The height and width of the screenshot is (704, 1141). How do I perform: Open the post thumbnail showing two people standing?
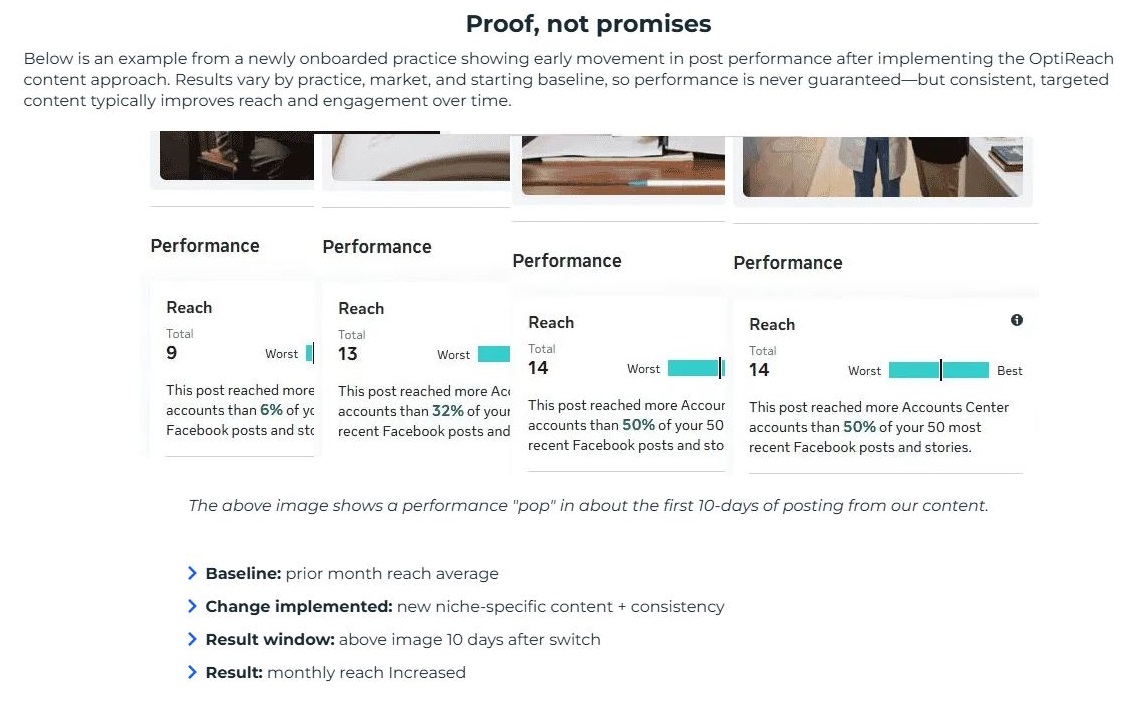tap(880, 167)
